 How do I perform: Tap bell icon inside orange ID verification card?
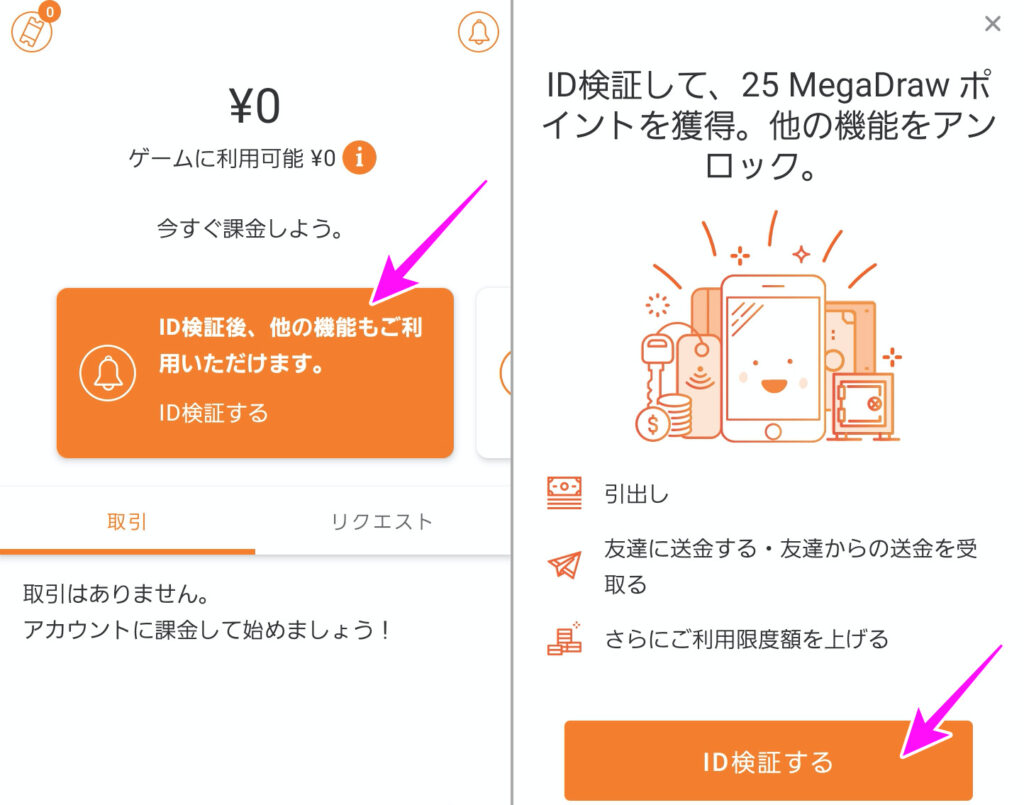click(108, 373)
